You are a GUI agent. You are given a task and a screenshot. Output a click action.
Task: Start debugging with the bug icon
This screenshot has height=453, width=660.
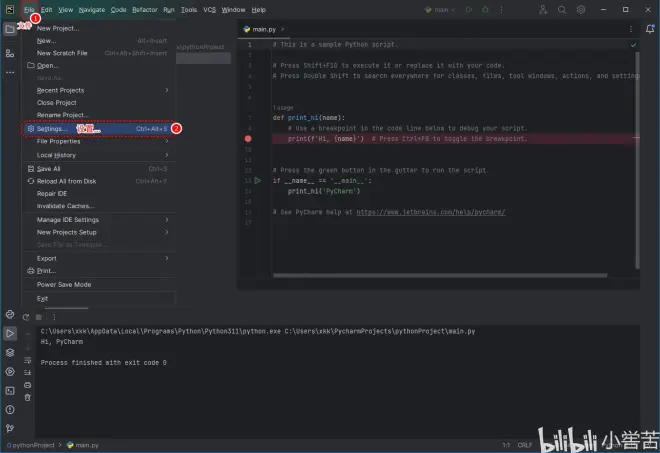tap(485, 10)
